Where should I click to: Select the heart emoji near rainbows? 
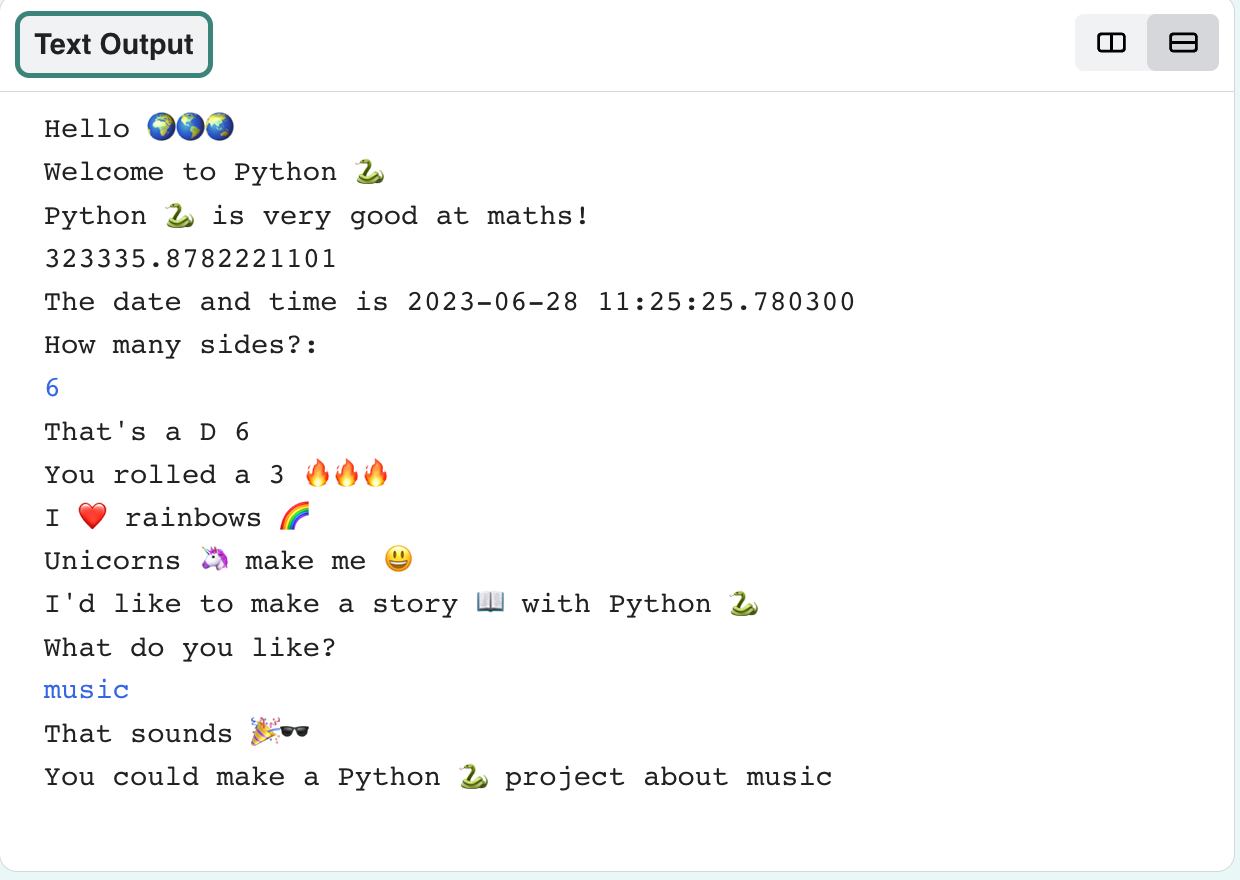[92, 516]
